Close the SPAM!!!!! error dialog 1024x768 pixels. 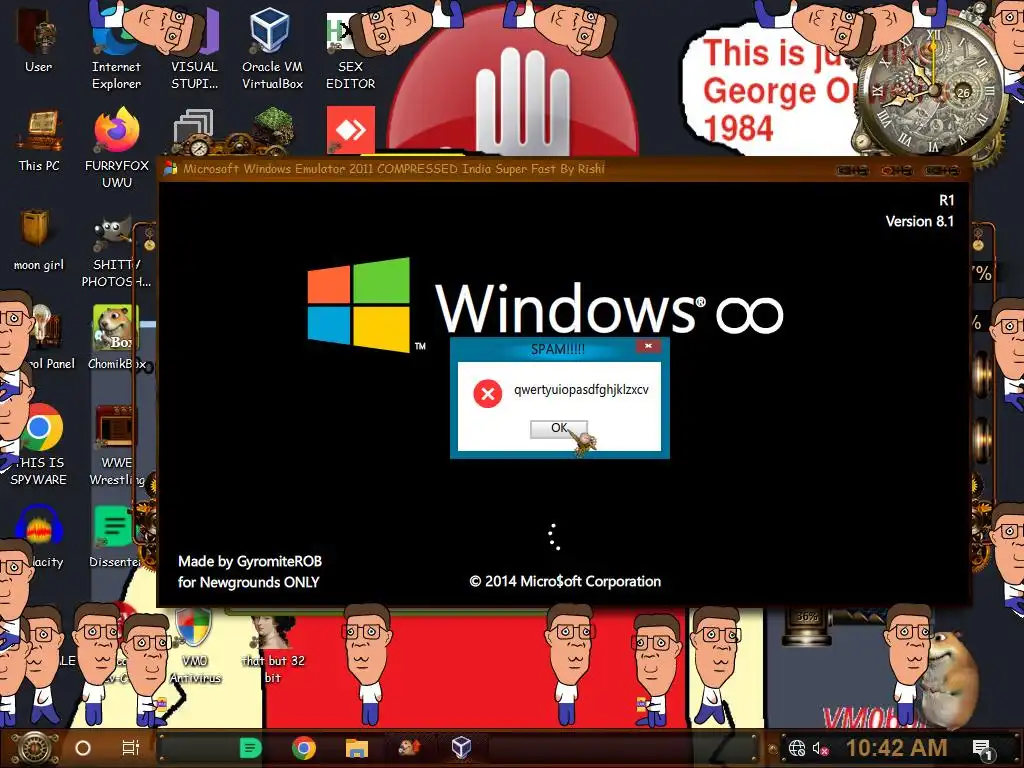pos(648,346)
